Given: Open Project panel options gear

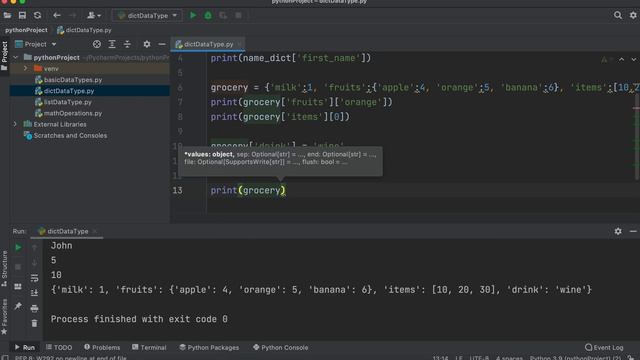Looking at the screenshot, I should (x=147, y=44).
